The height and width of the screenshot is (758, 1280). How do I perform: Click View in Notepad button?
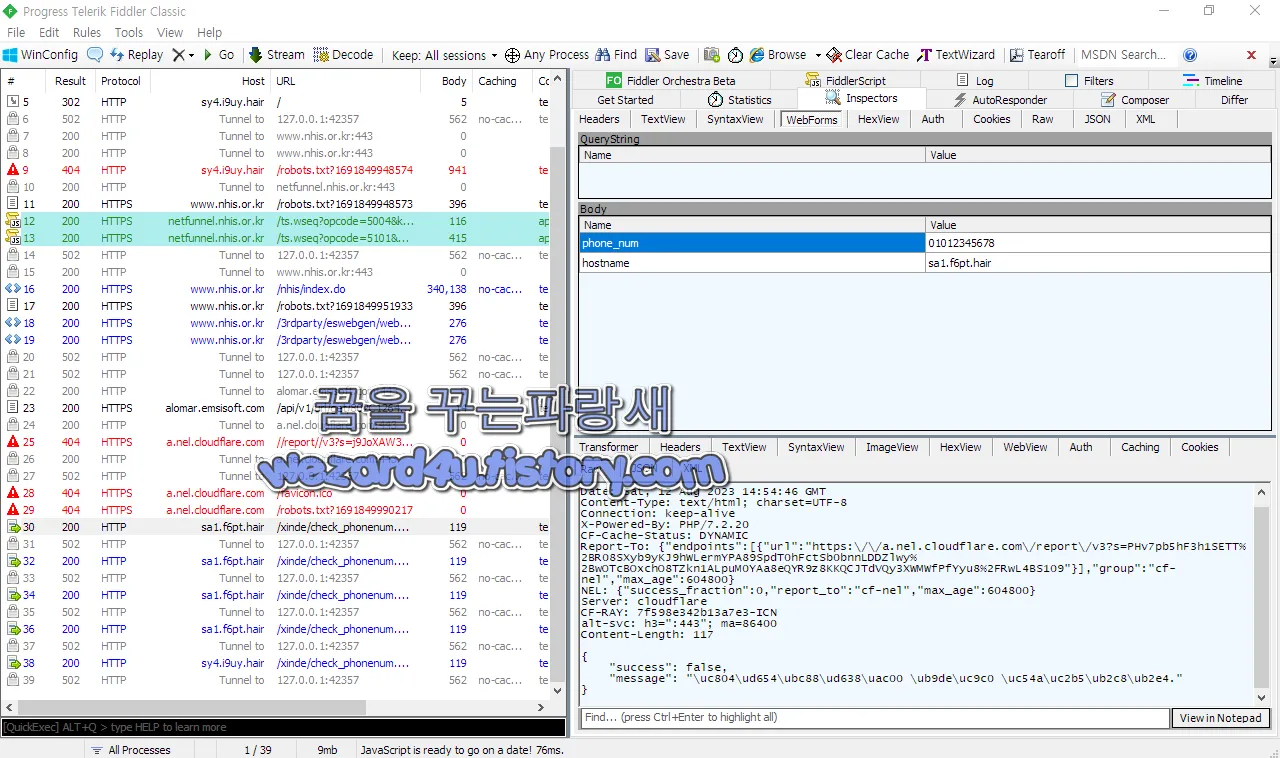click(1220, 717)
